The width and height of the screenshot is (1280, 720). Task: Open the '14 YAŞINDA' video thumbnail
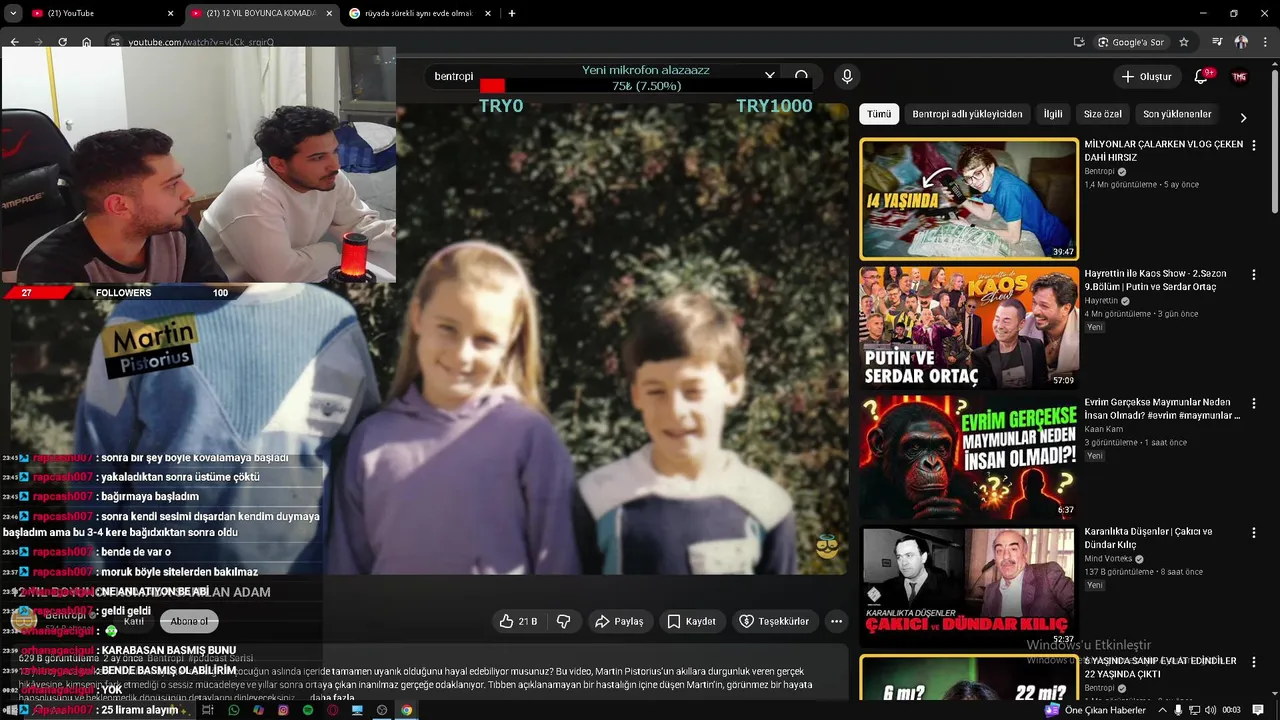969,199
